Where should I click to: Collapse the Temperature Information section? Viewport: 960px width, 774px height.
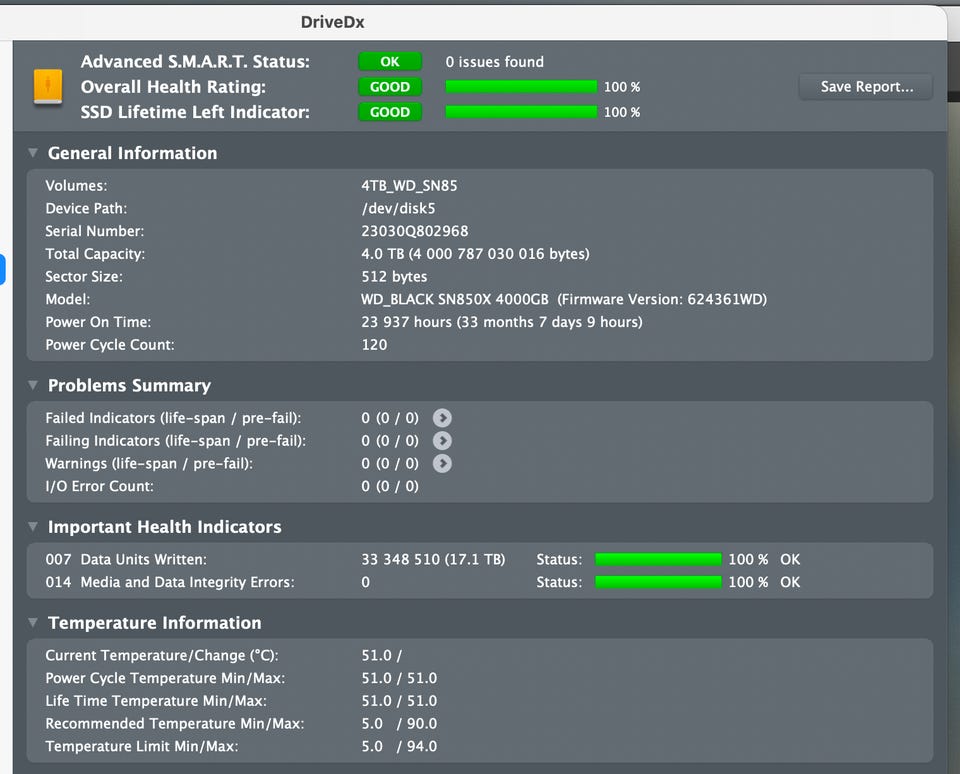(33, 622)
